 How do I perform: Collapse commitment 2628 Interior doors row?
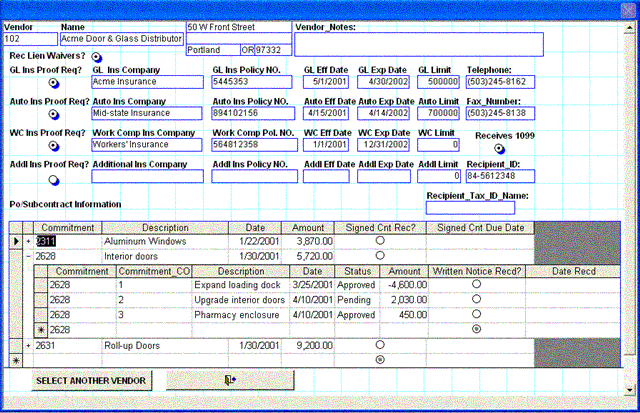tap(28, 256)
